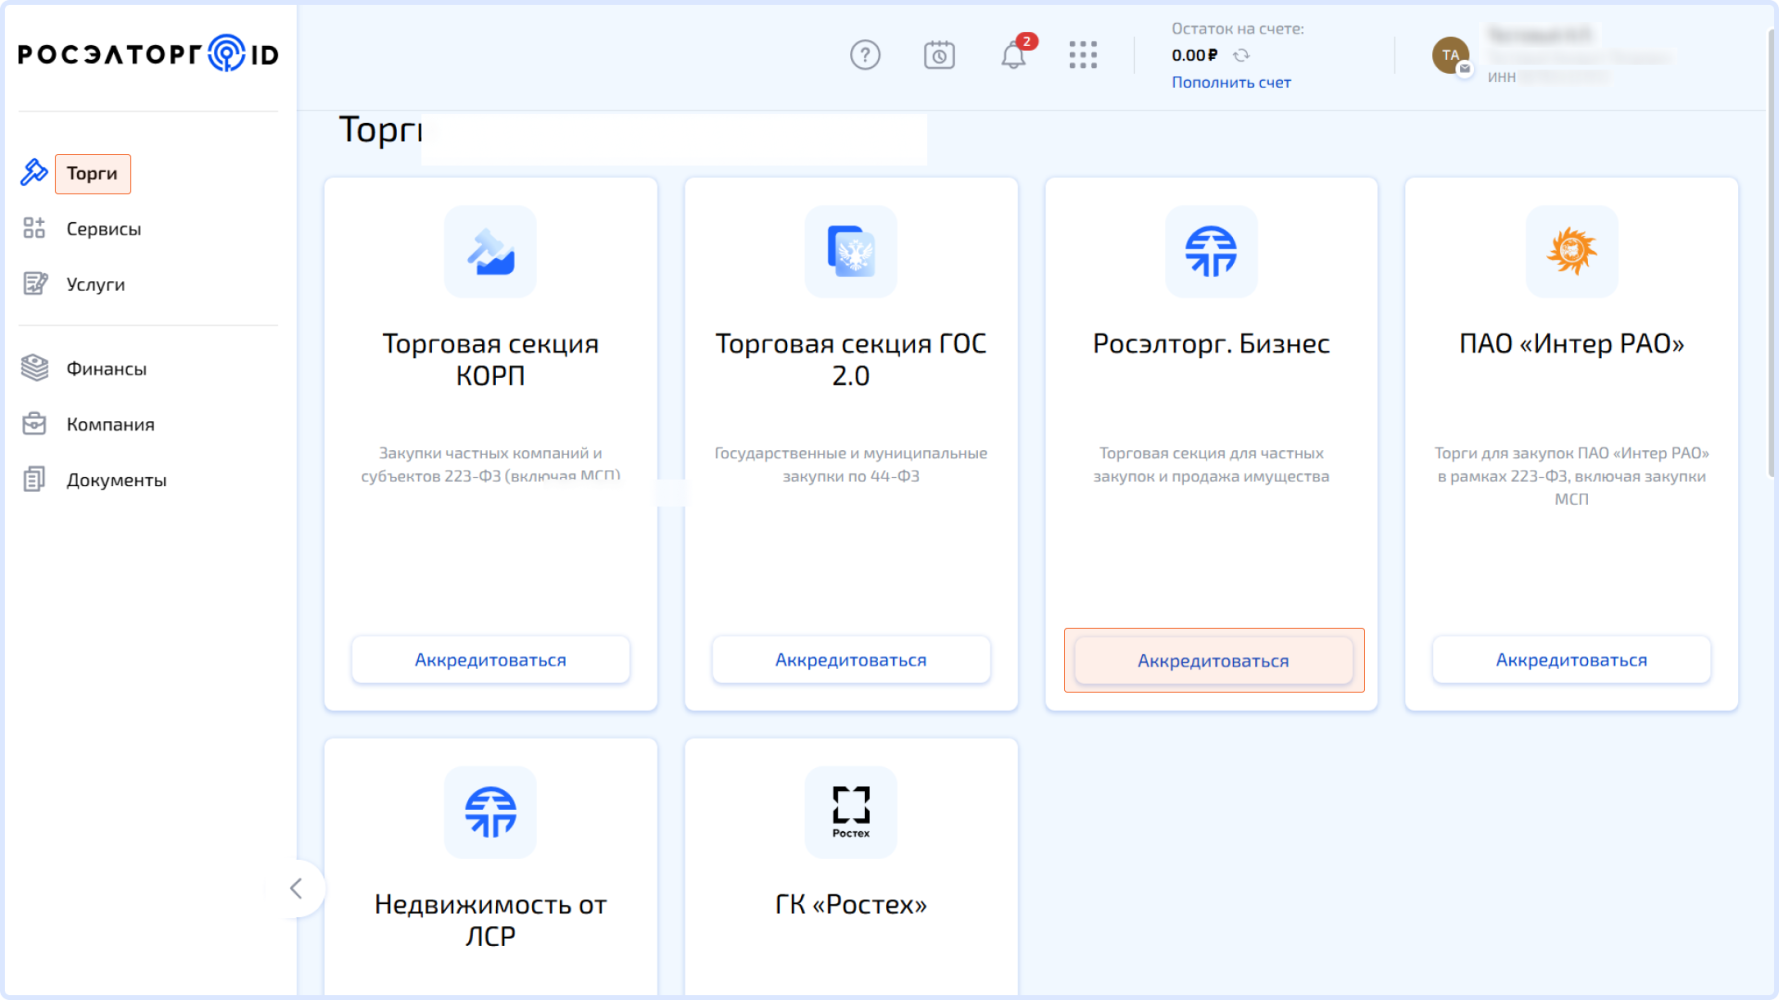Go to Услуги section
1779x1000 pixels.
tap(95, 285)
